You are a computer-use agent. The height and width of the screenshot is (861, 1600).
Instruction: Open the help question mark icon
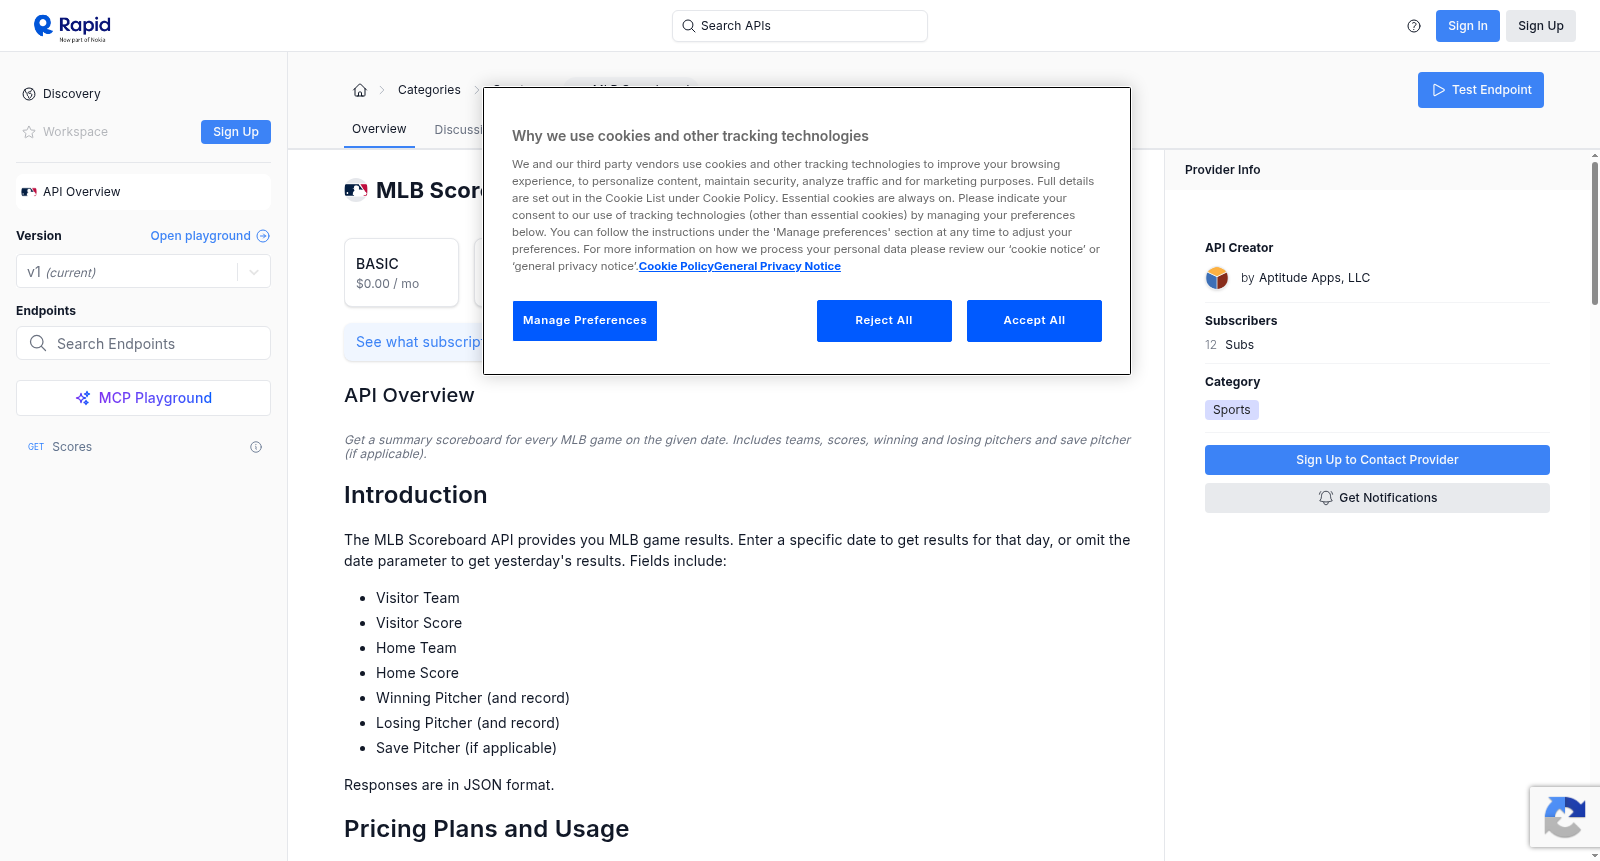(1414, 26)
